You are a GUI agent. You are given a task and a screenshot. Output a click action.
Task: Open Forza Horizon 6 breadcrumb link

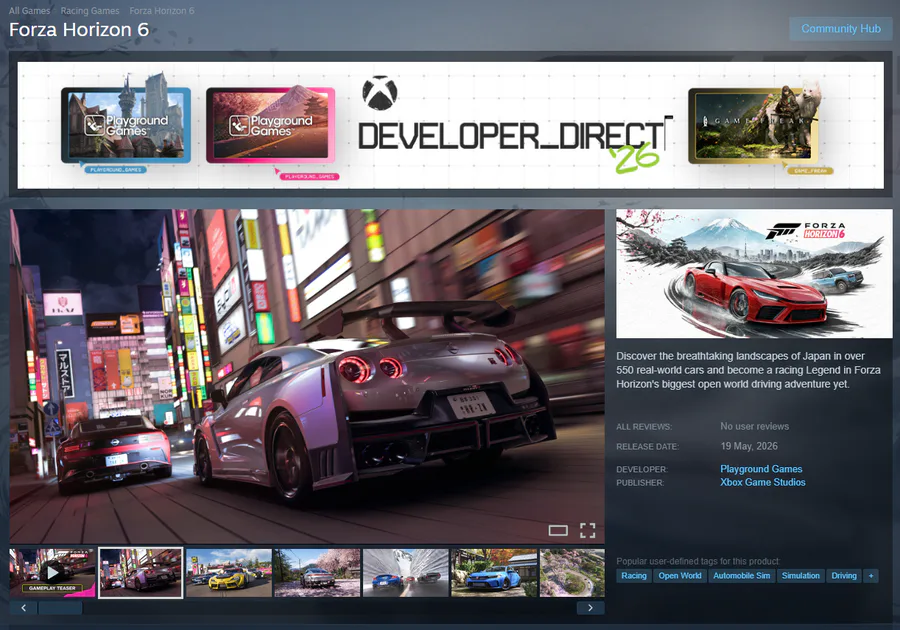click(x=162, y=10)
